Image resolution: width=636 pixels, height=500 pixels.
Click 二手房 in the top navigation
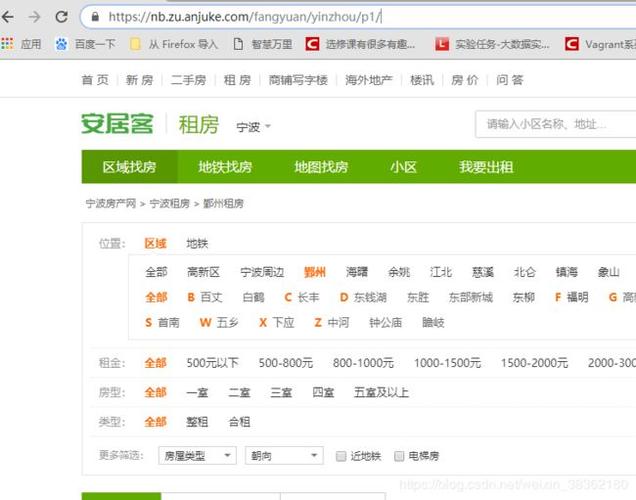tap(188, 80)
